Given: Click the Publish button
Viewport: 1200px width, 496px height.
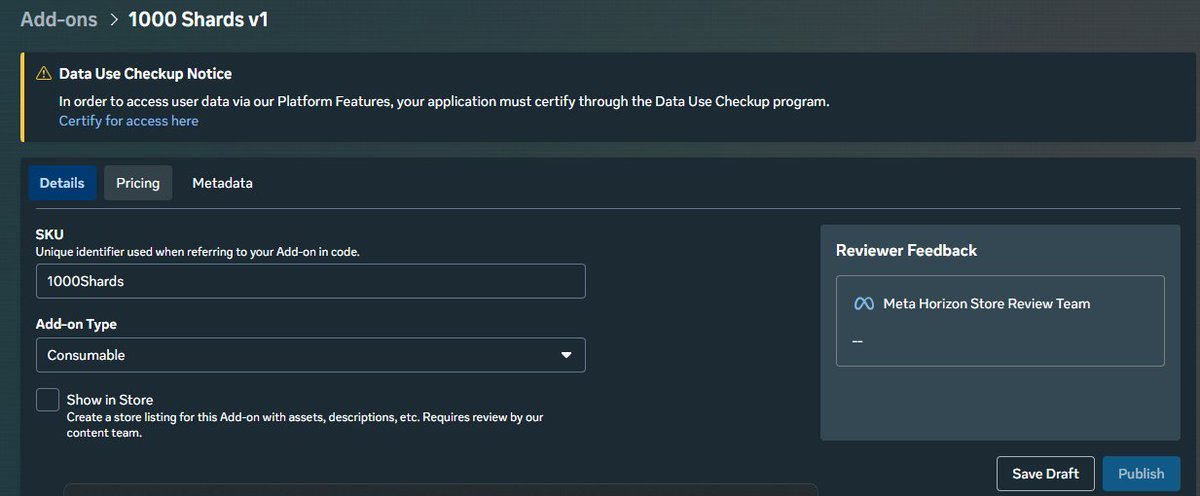Looking at the screenshot, I should pos(1141,474).
